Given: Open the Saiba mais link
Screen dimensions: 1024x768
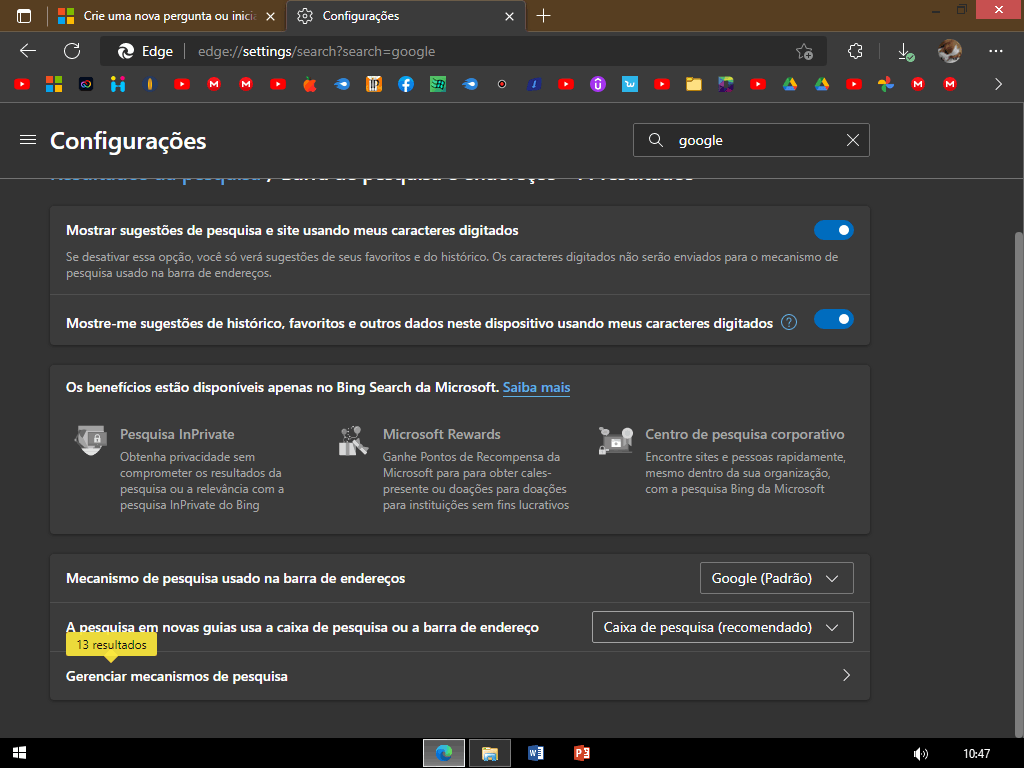Looking at the screenshot, I should [536, 387].
